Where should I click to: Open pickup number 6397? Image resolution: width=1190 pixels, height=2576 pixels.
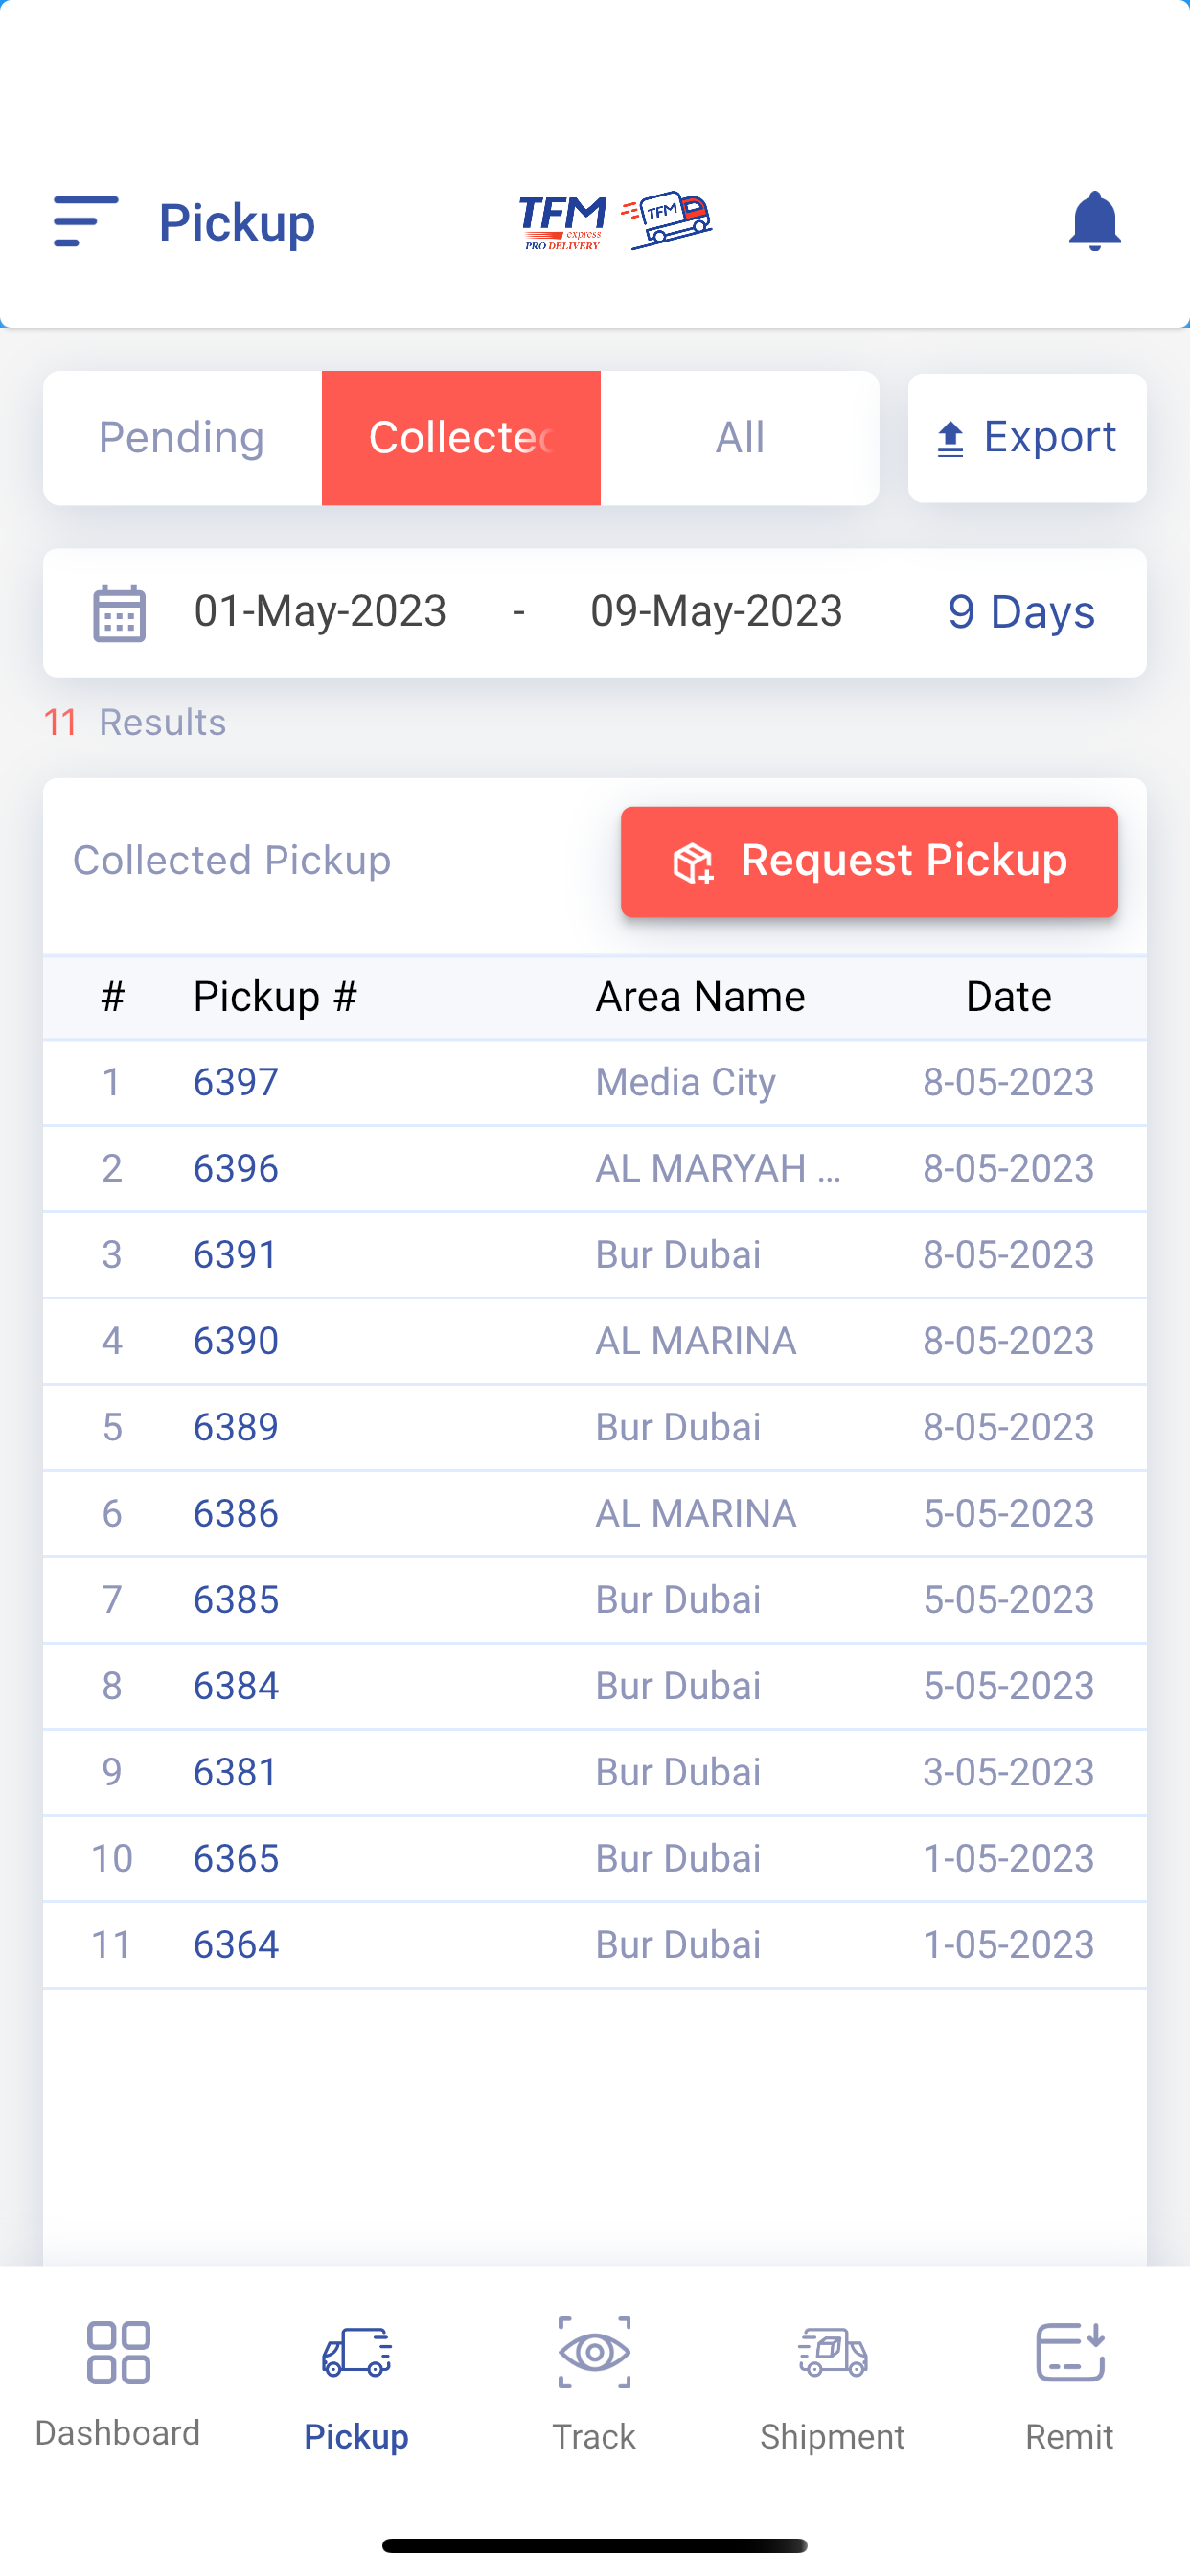[236, 1082]
